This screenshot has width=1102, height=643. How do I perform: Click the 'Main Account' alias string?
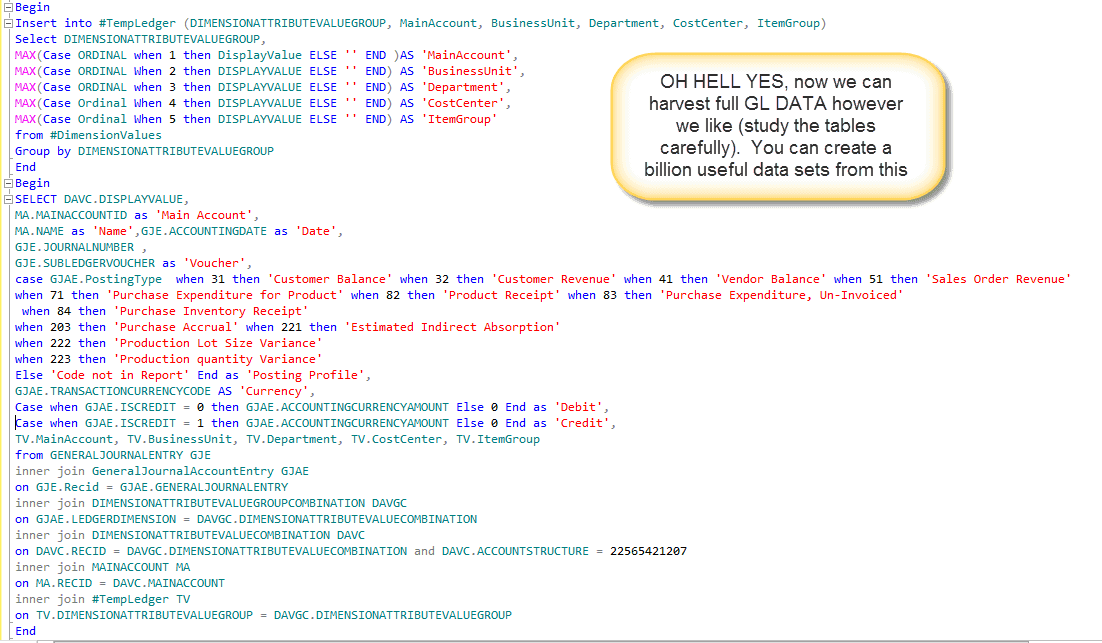click(204, 215)
